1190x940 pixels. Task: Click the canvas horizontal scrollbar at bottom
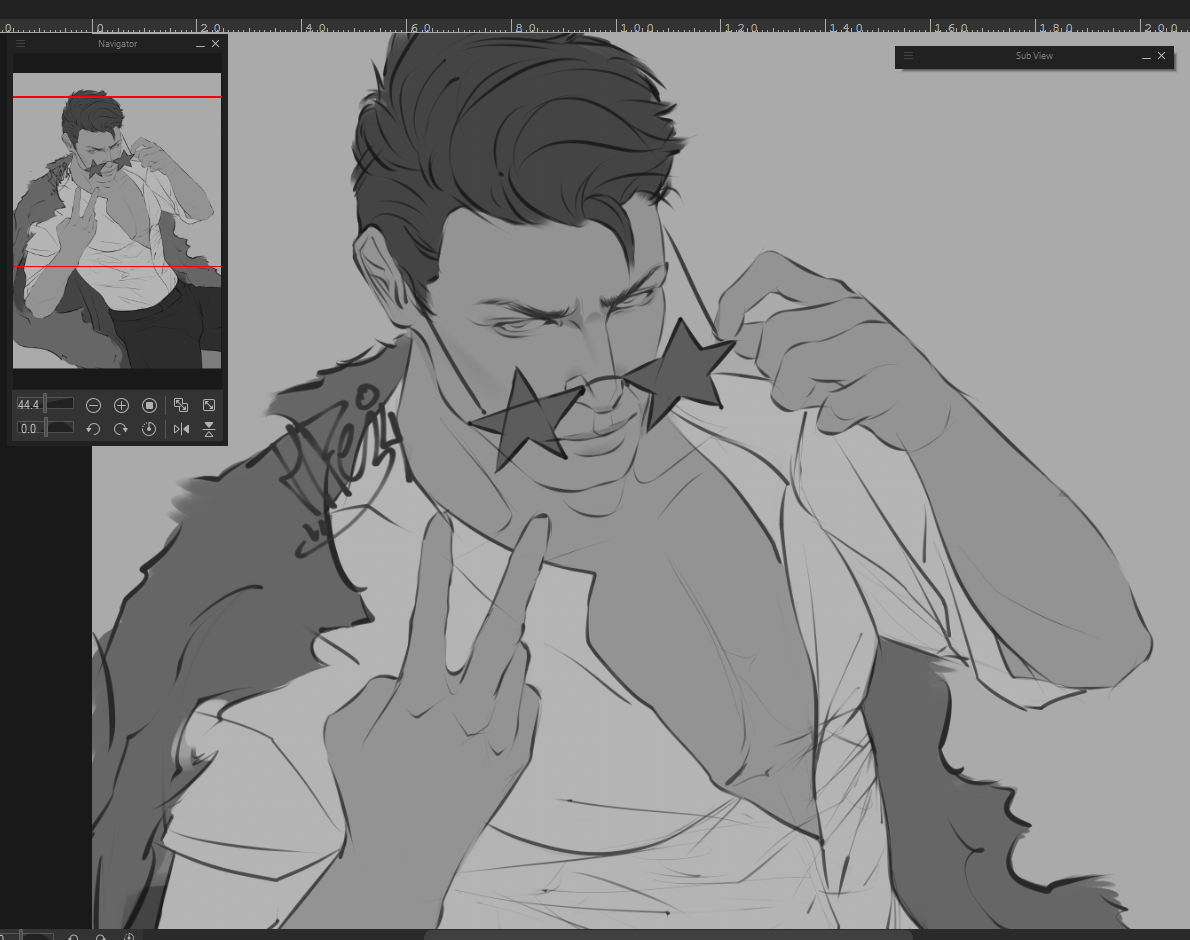[x=668, y=935]
